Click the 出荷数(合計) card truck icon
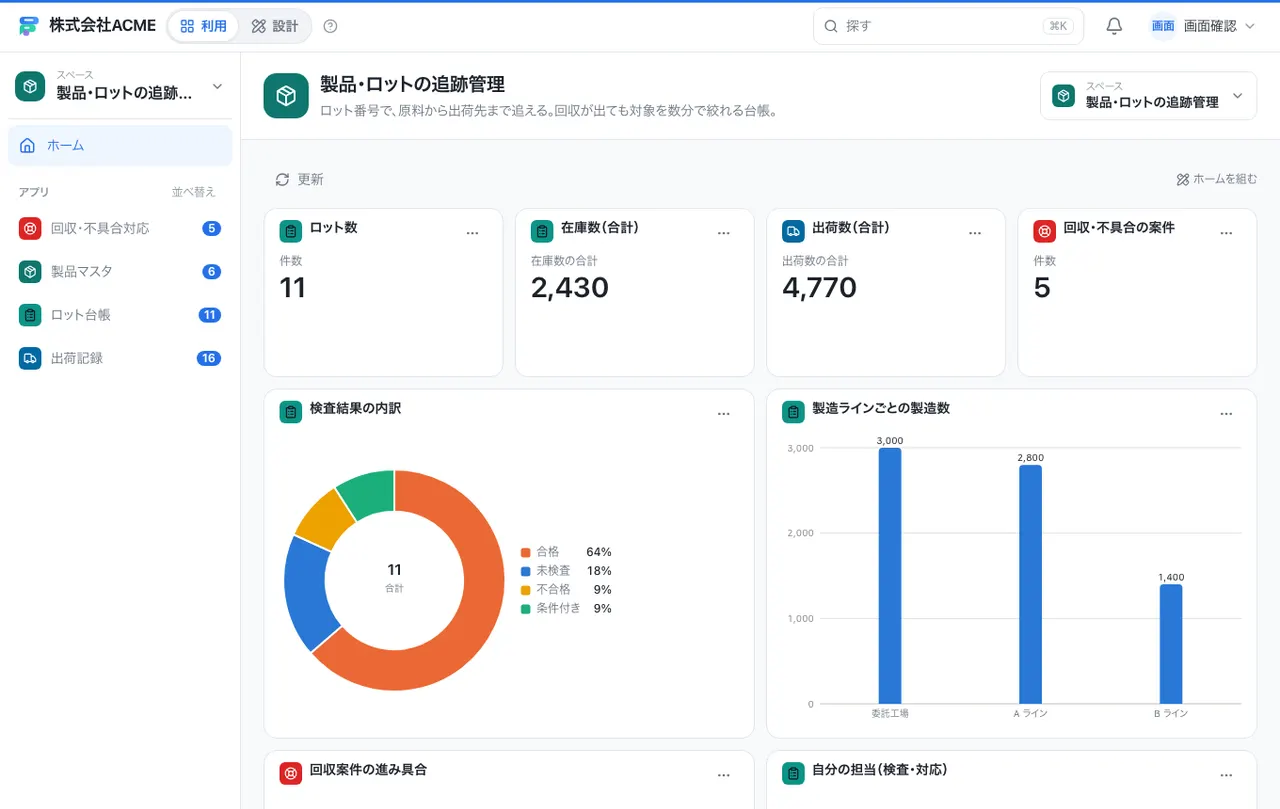 coord(793,232)
